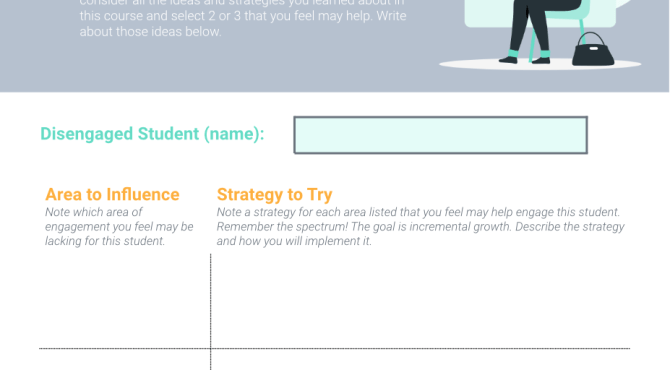Click the horizontal dotted row divider

[335, 349]
